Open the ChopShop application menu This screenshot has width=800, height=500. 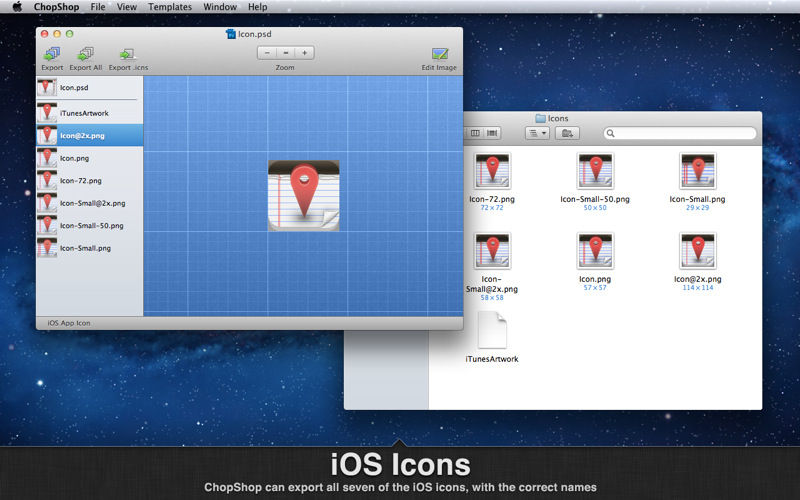[56, 7]
